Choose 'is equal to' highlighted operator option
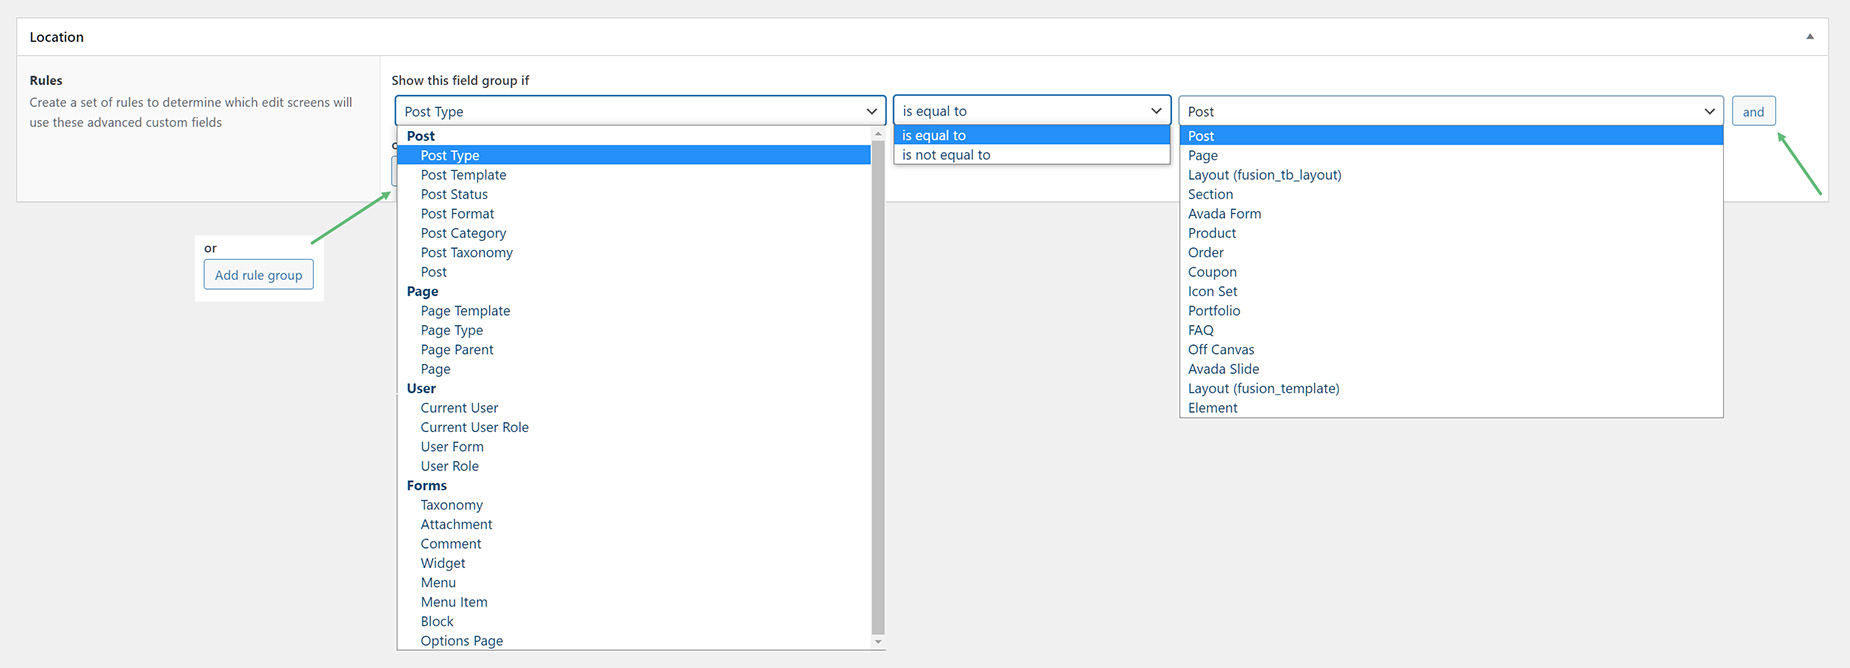This screenshot has height=668, width=1850. click(x=1032, y=135)
